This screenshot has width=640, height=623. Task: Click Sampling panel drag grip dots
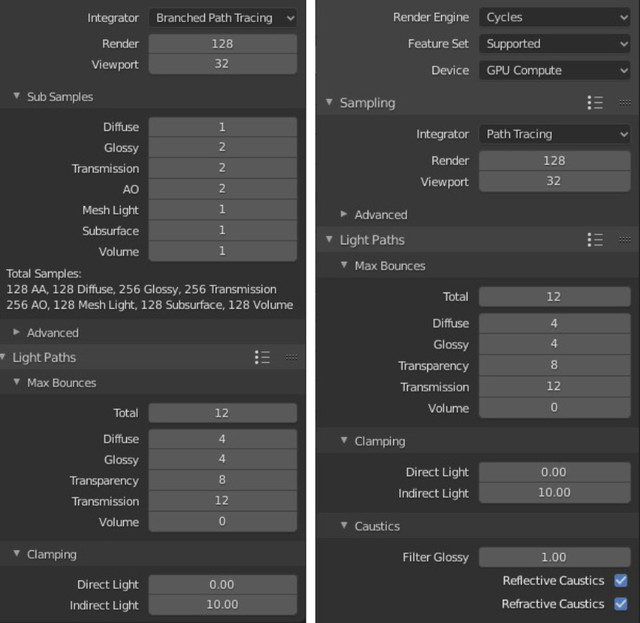click(x=624, y=102)
